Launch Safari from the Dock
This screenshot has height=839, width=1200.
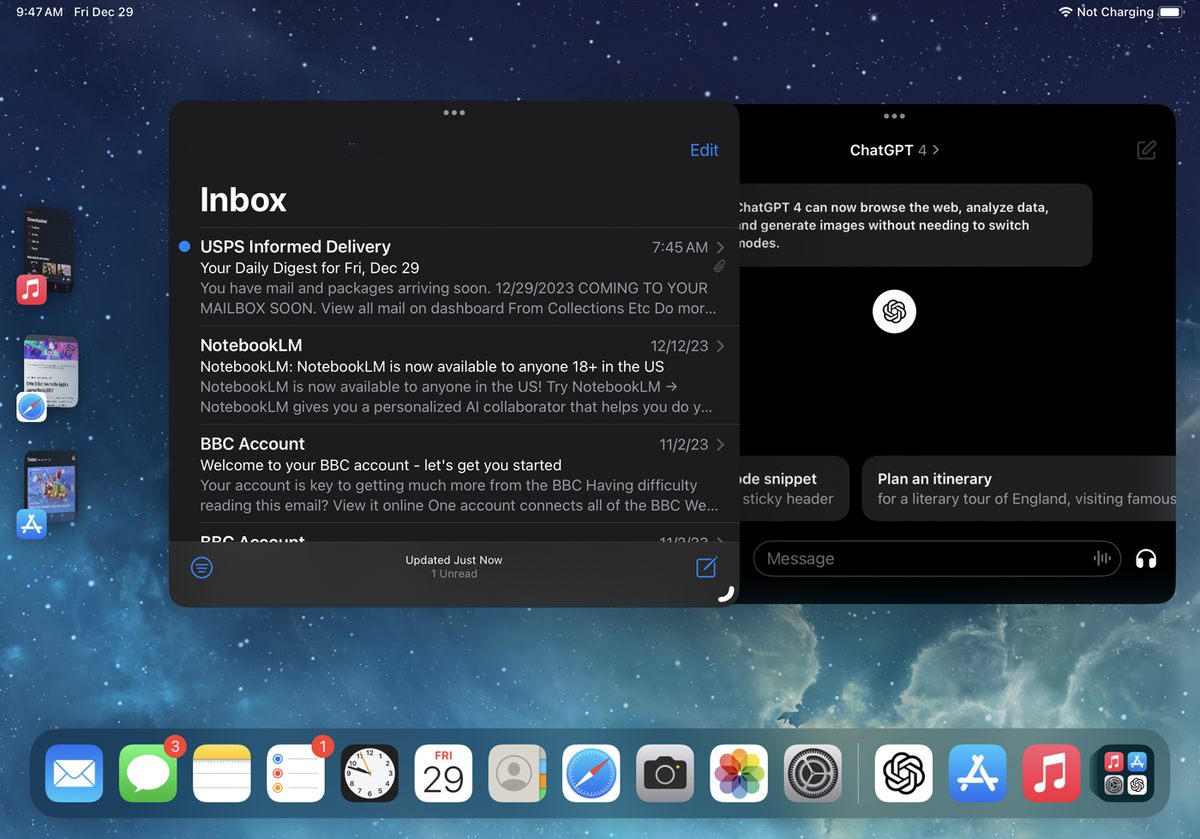tap(592, 773)
